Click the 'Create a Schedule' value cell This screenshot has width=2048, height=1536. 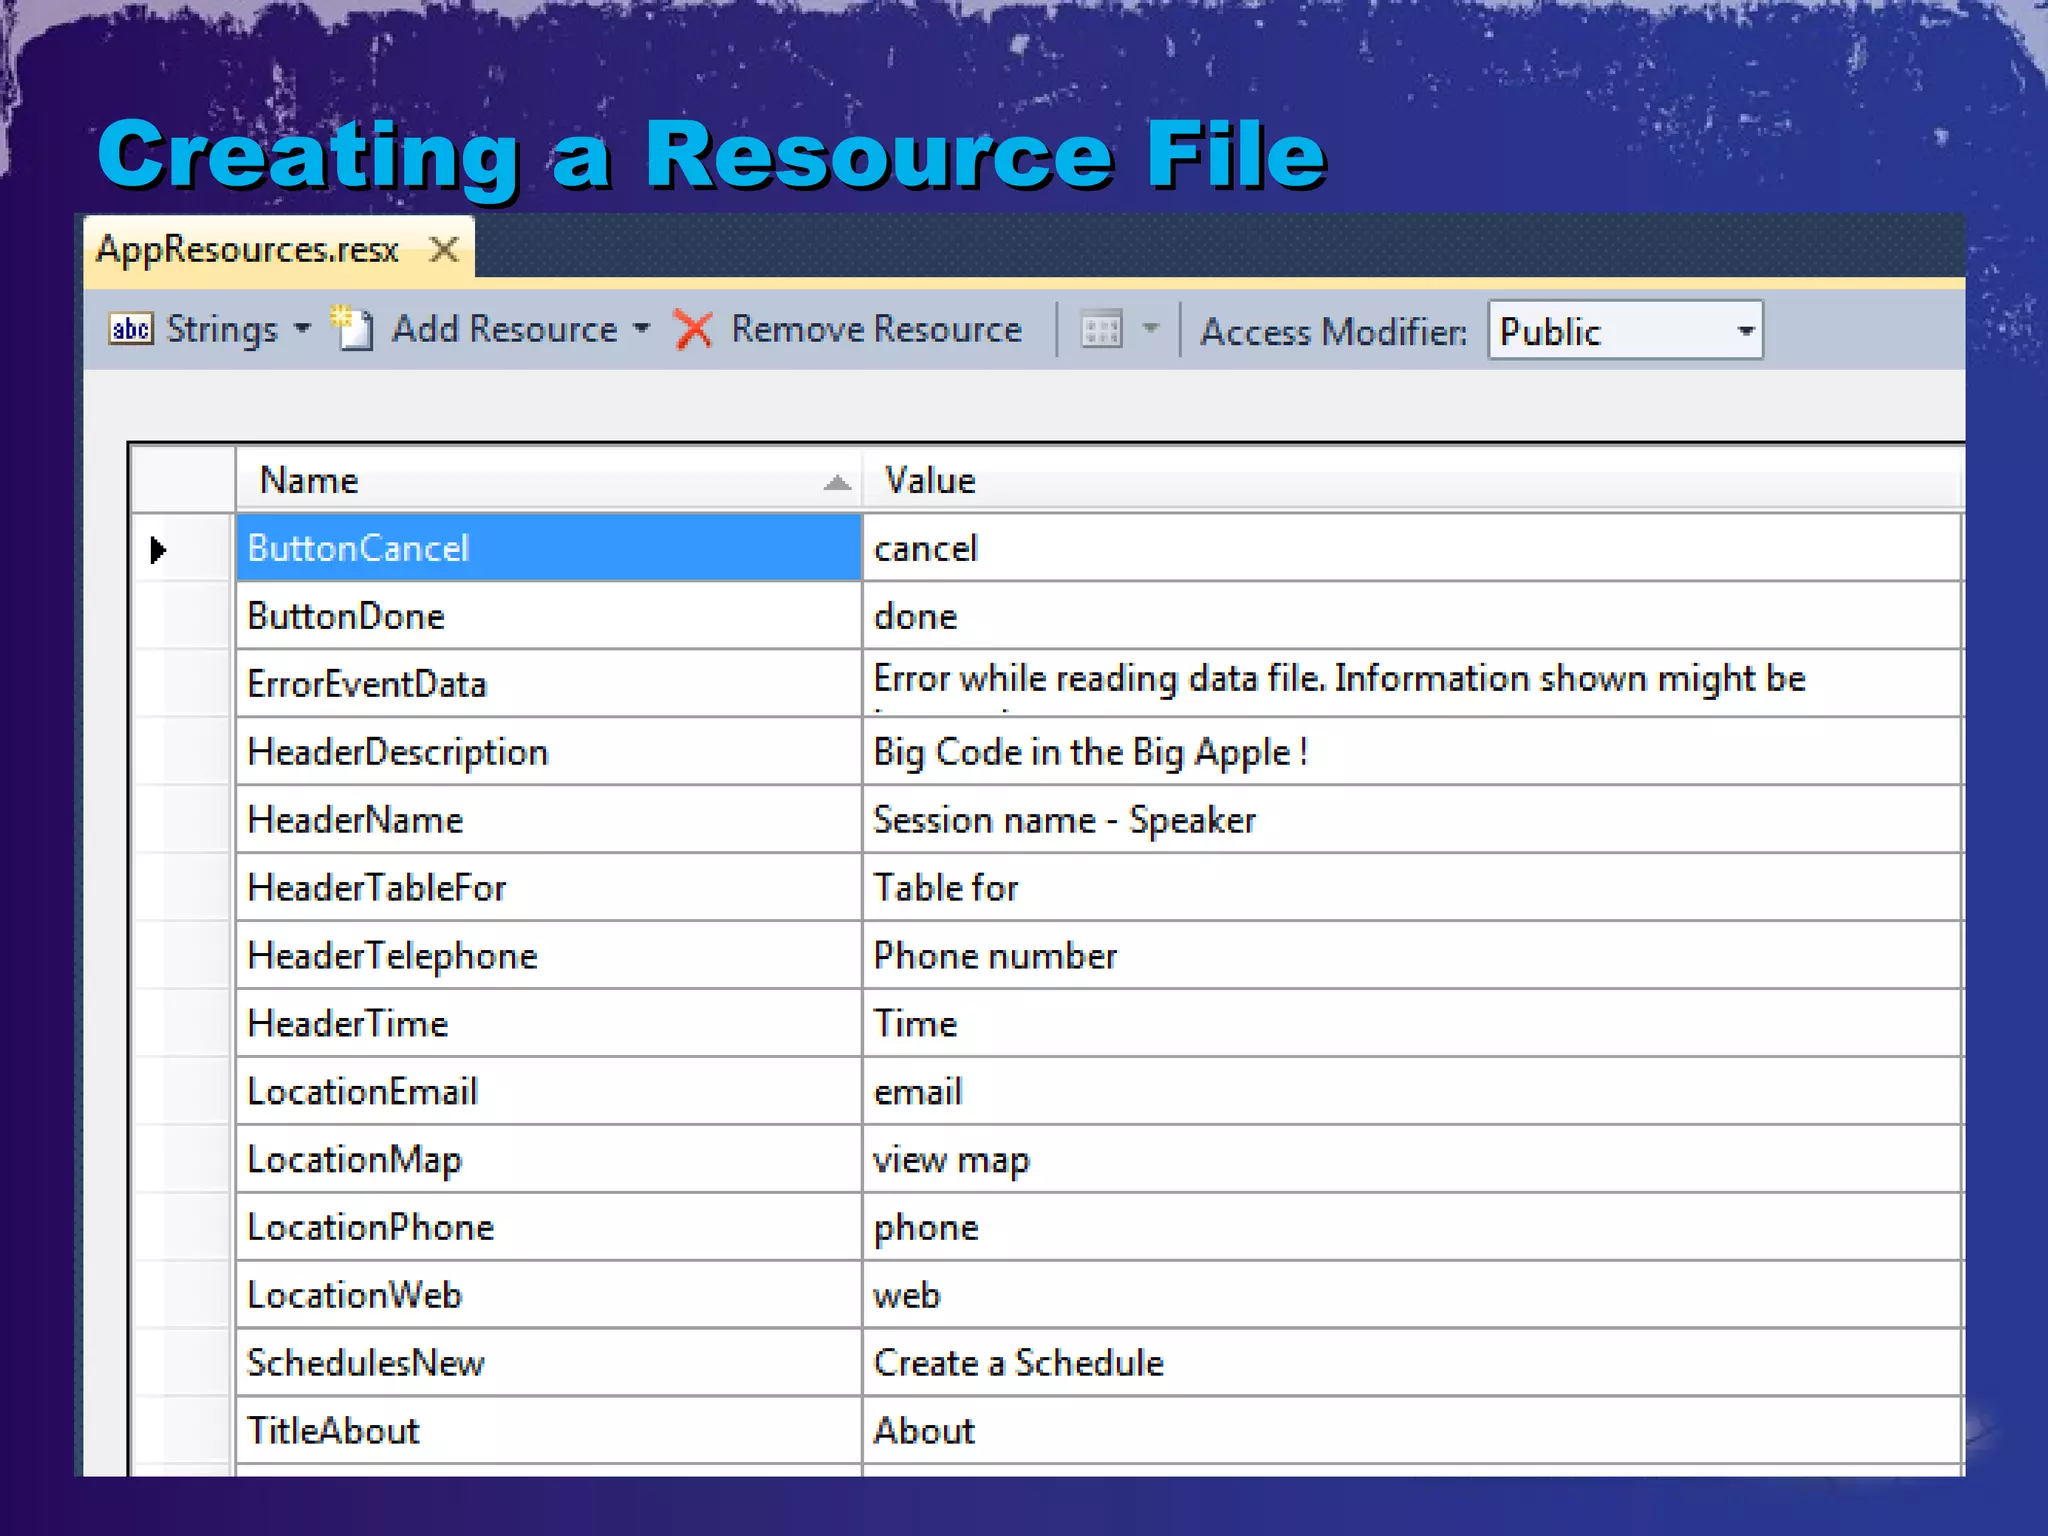point(1411,1364)
